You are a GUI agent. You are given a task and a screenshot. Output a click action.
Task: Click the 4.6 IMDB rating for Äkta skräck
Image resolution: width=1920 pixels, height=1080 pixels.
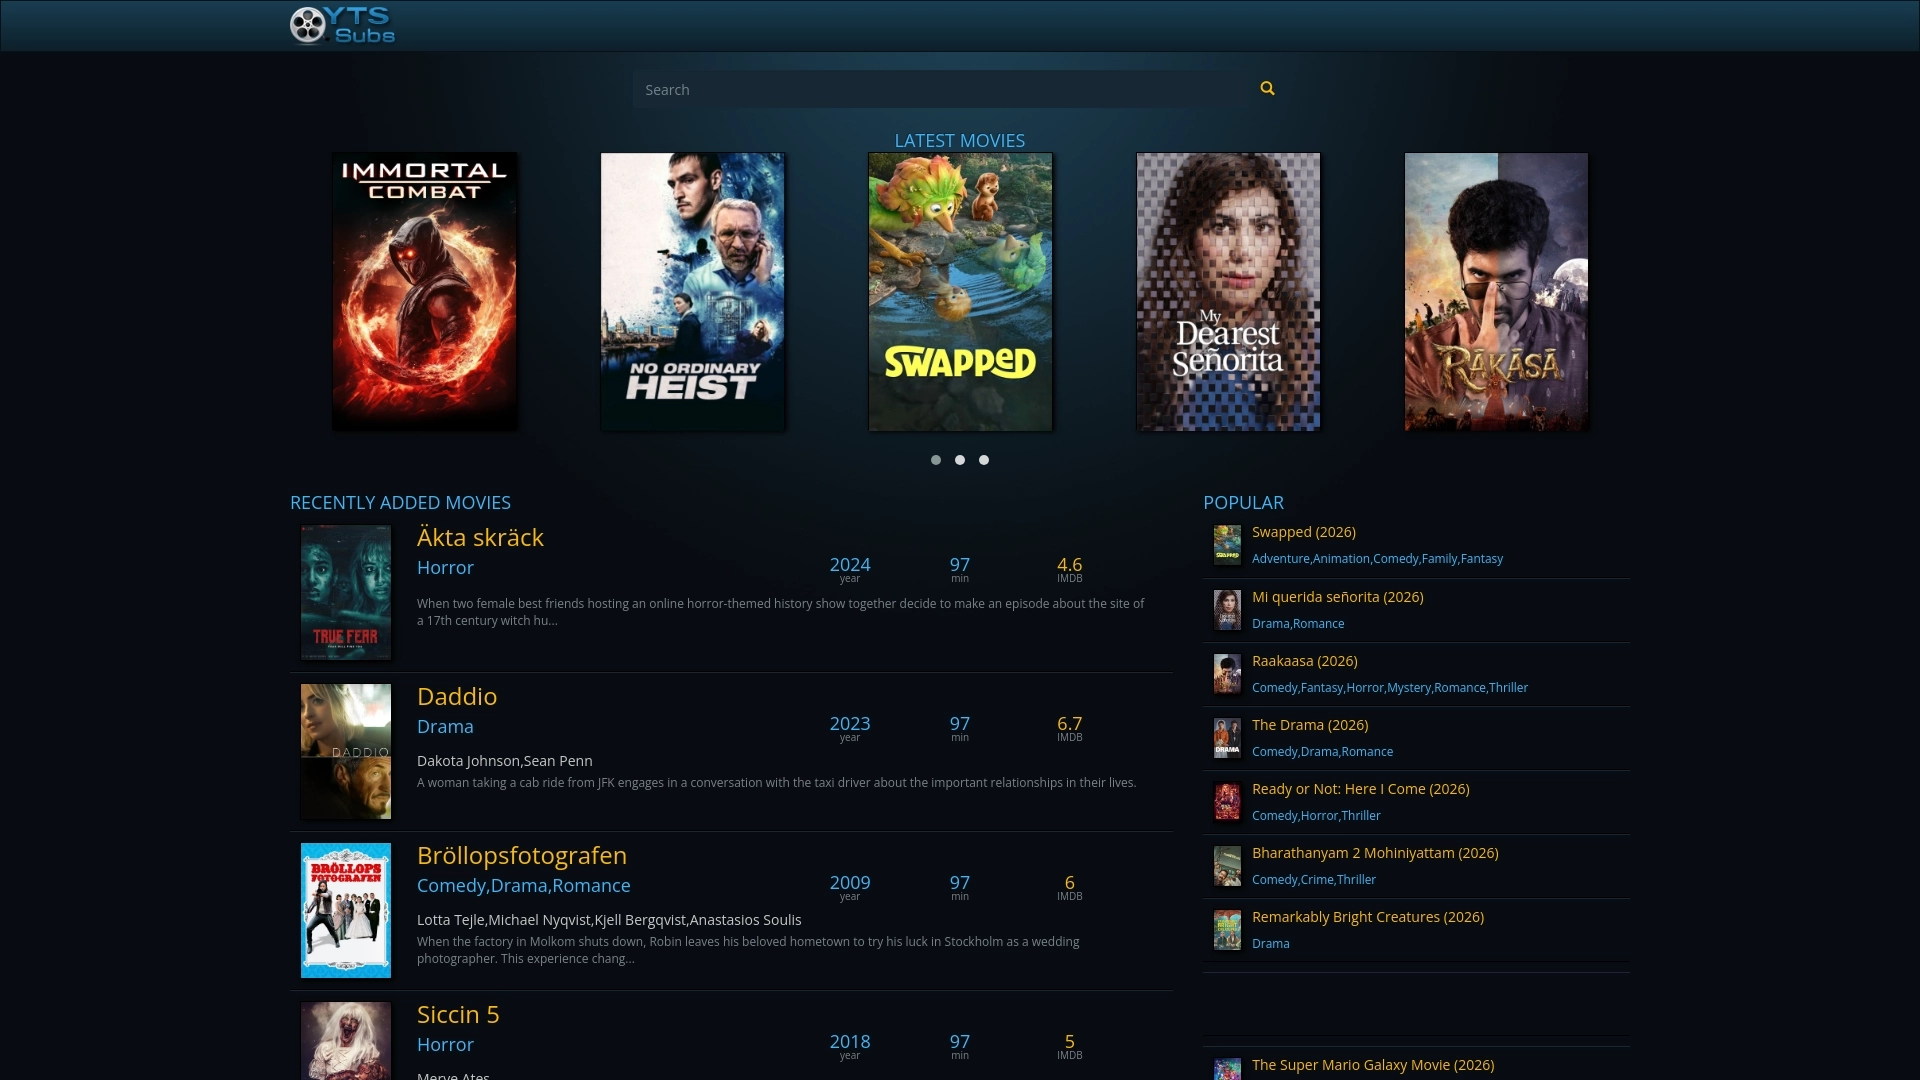(1070, 565)
